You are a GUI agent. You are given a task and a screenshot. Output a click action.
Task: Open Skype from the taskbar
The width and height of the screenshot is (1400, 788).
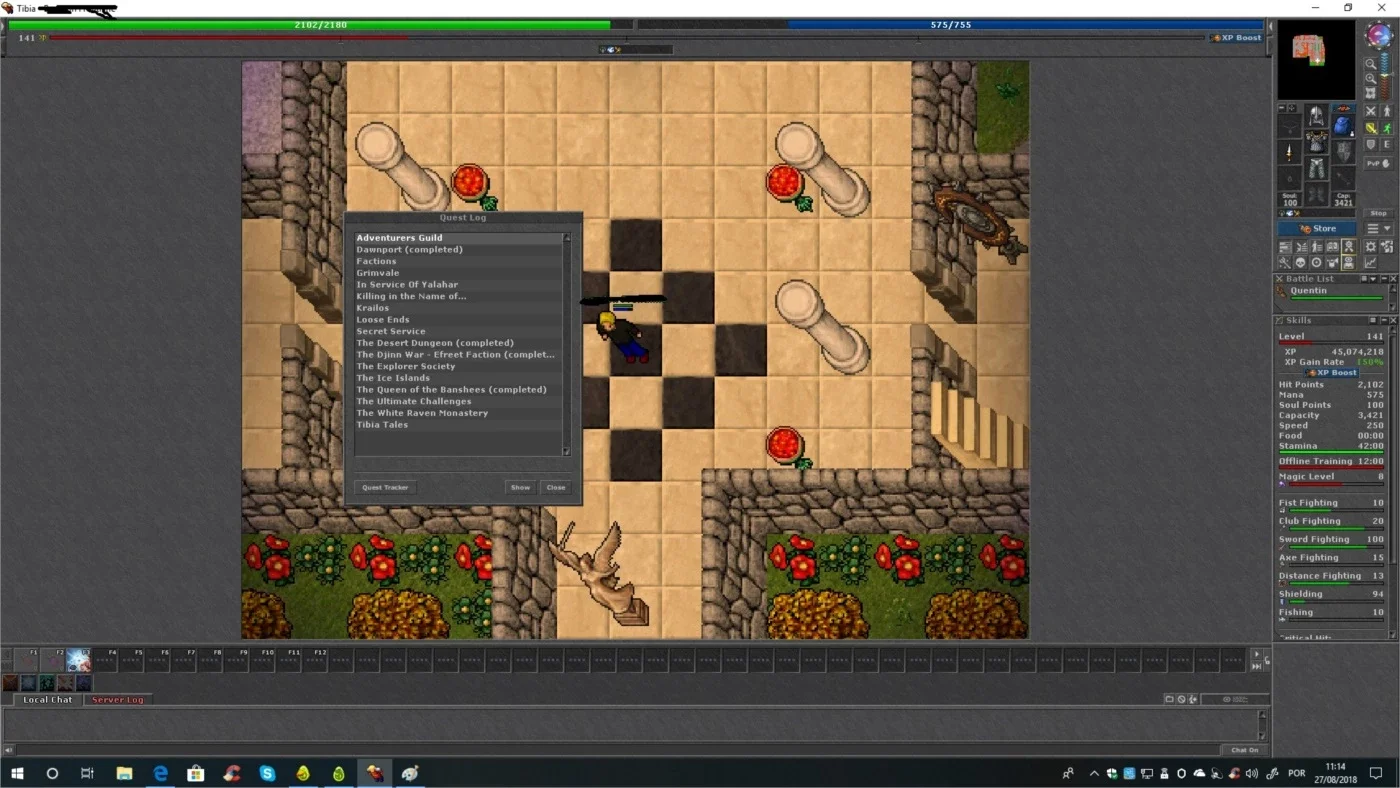click(267, 773)
